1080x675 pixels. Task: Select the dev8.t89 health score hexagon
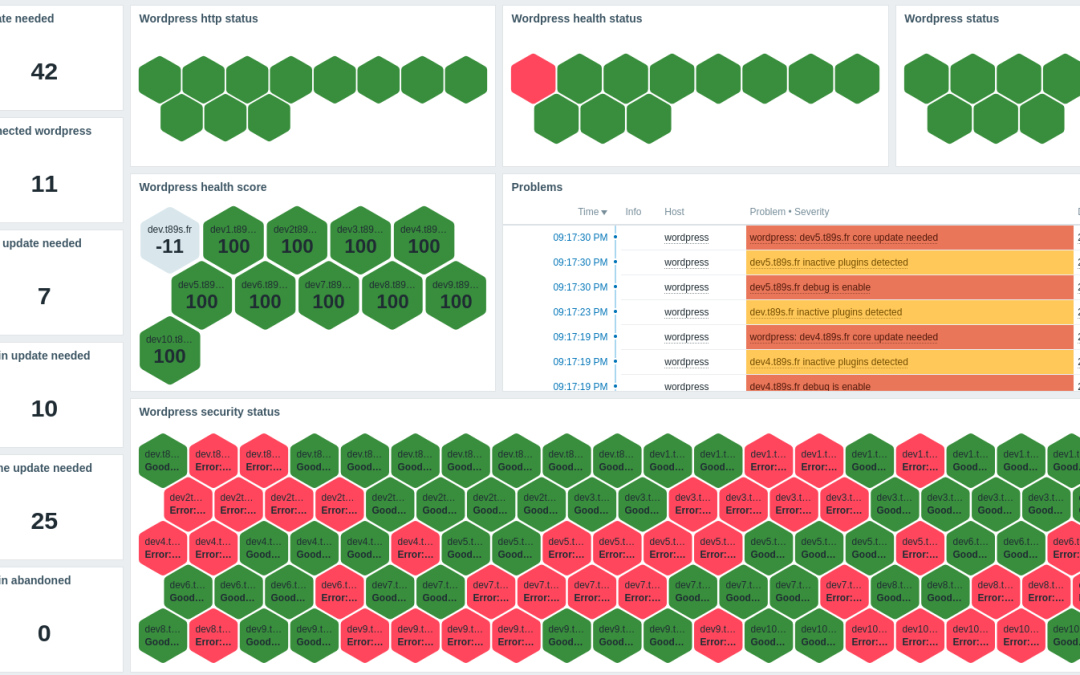click(393, 295)
